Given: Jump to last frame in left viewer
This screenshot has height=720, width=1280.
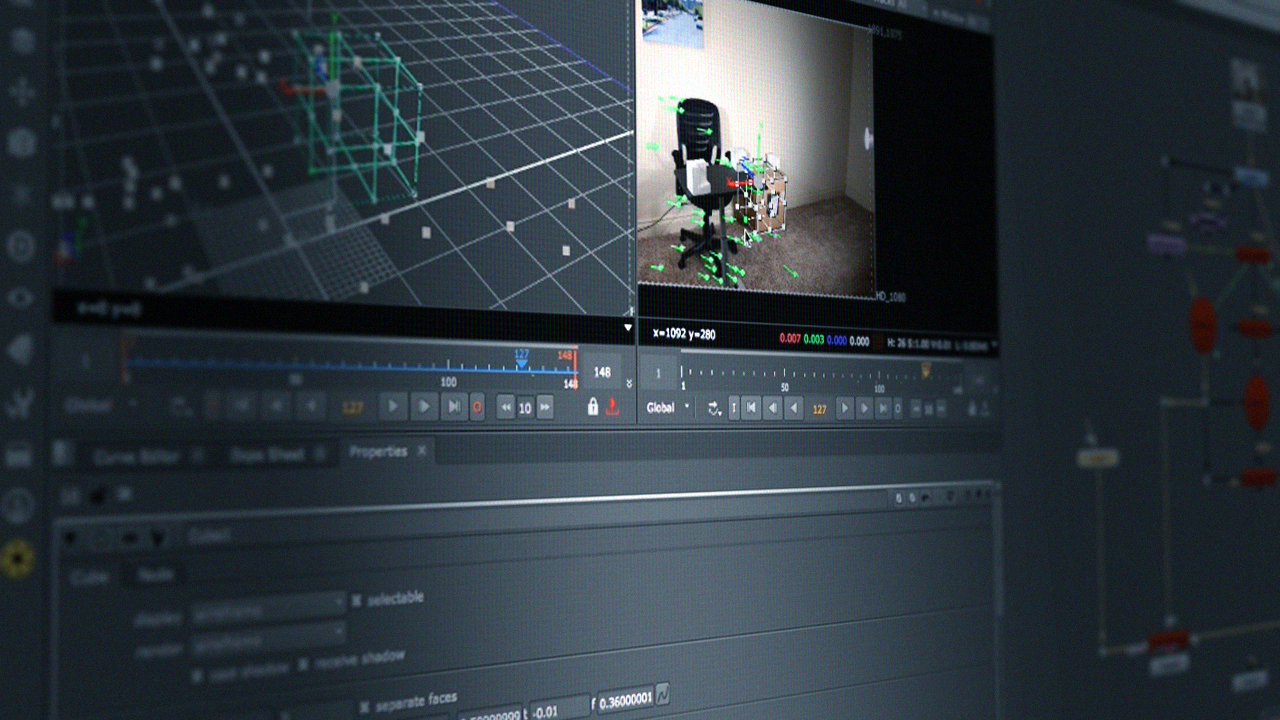Looking at the screenshot, I should [454, 407].
